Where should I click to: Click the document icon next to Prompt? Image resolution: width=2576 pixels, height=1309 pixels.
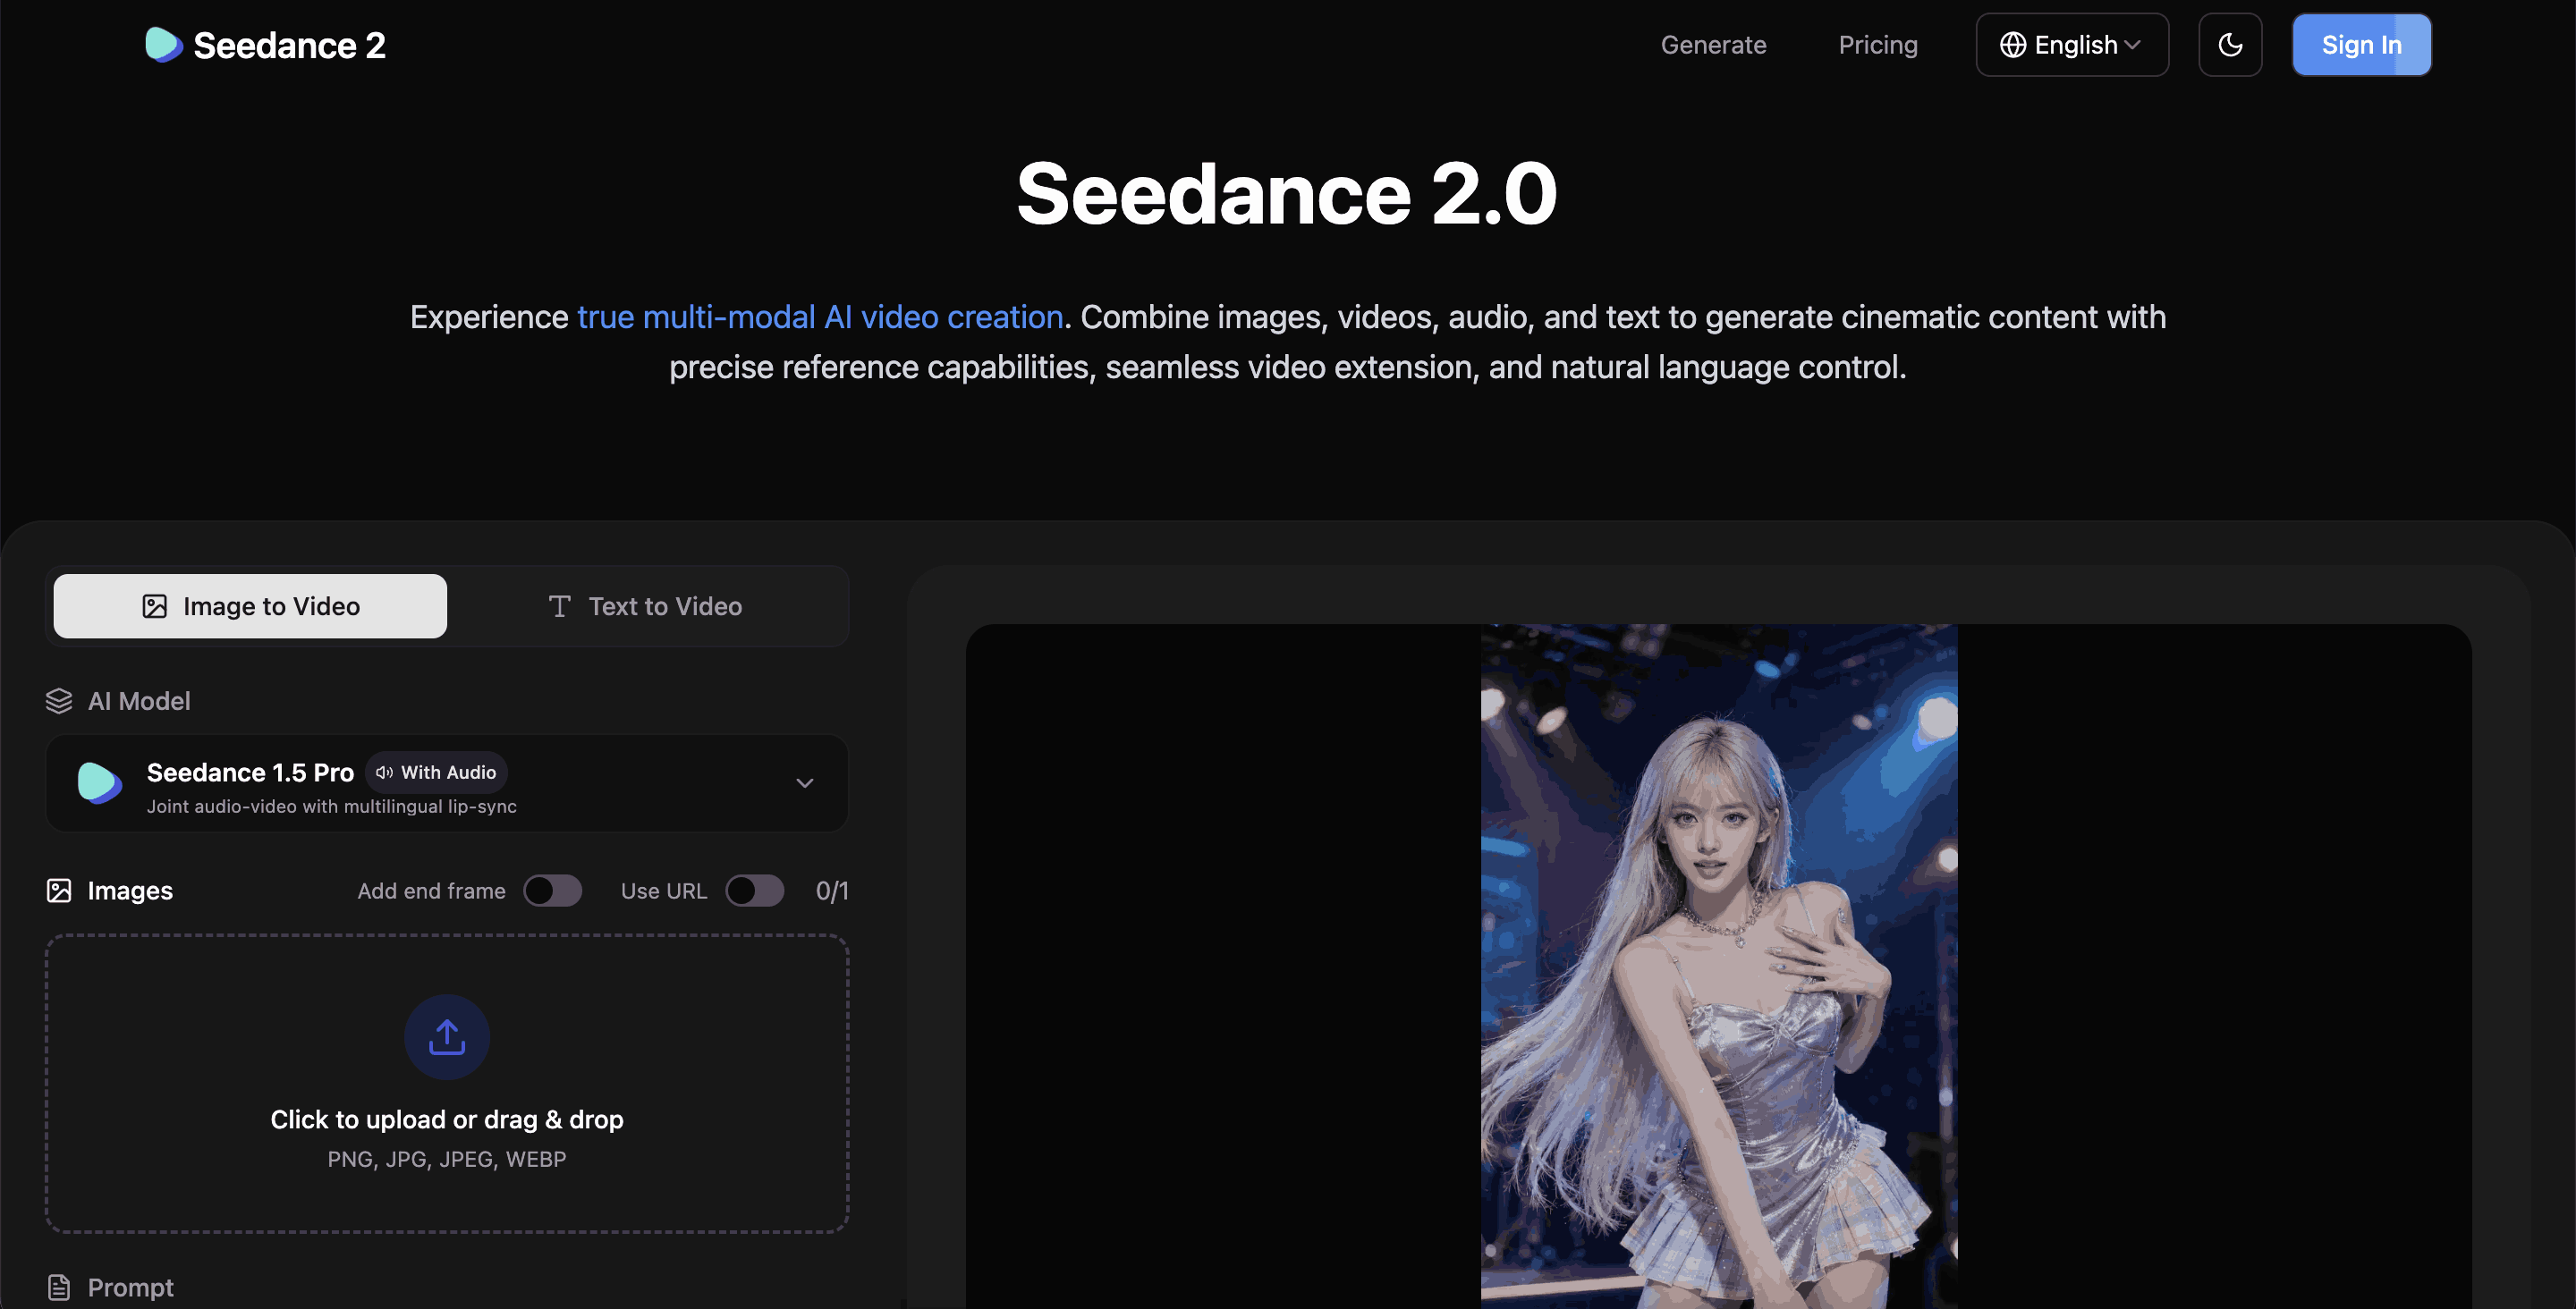pos(59,1287)
